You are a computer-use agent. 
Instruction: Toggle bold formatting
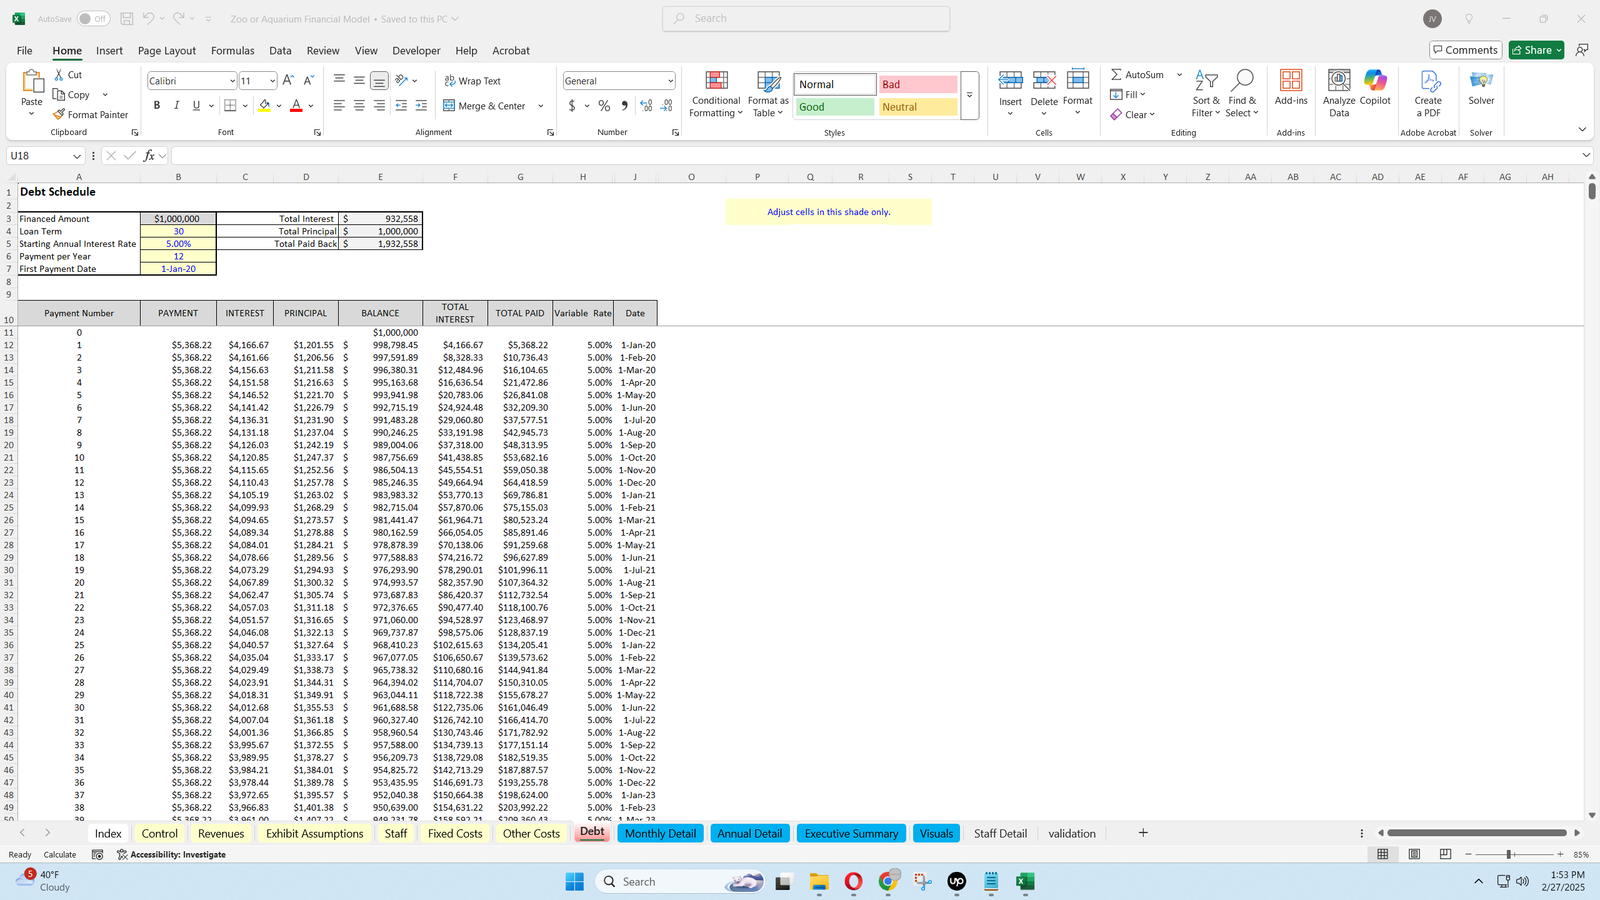pos(157,106)
